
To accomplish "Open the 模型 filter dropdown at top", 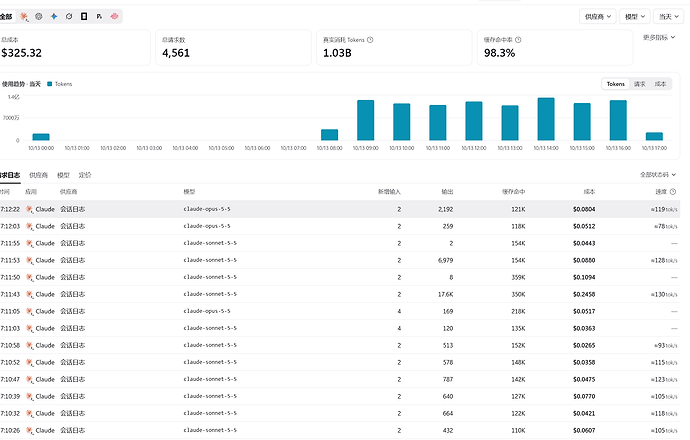I will point(635,17).
